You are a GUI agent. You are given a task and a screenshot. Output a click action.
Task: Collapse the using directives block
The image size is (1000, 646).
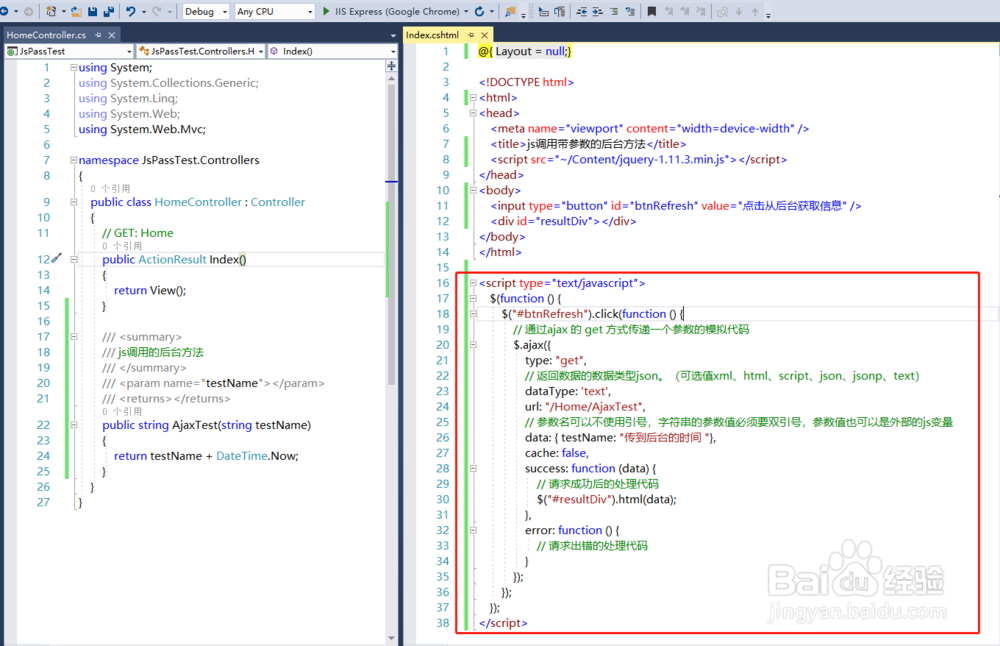(x=73, y=67)
